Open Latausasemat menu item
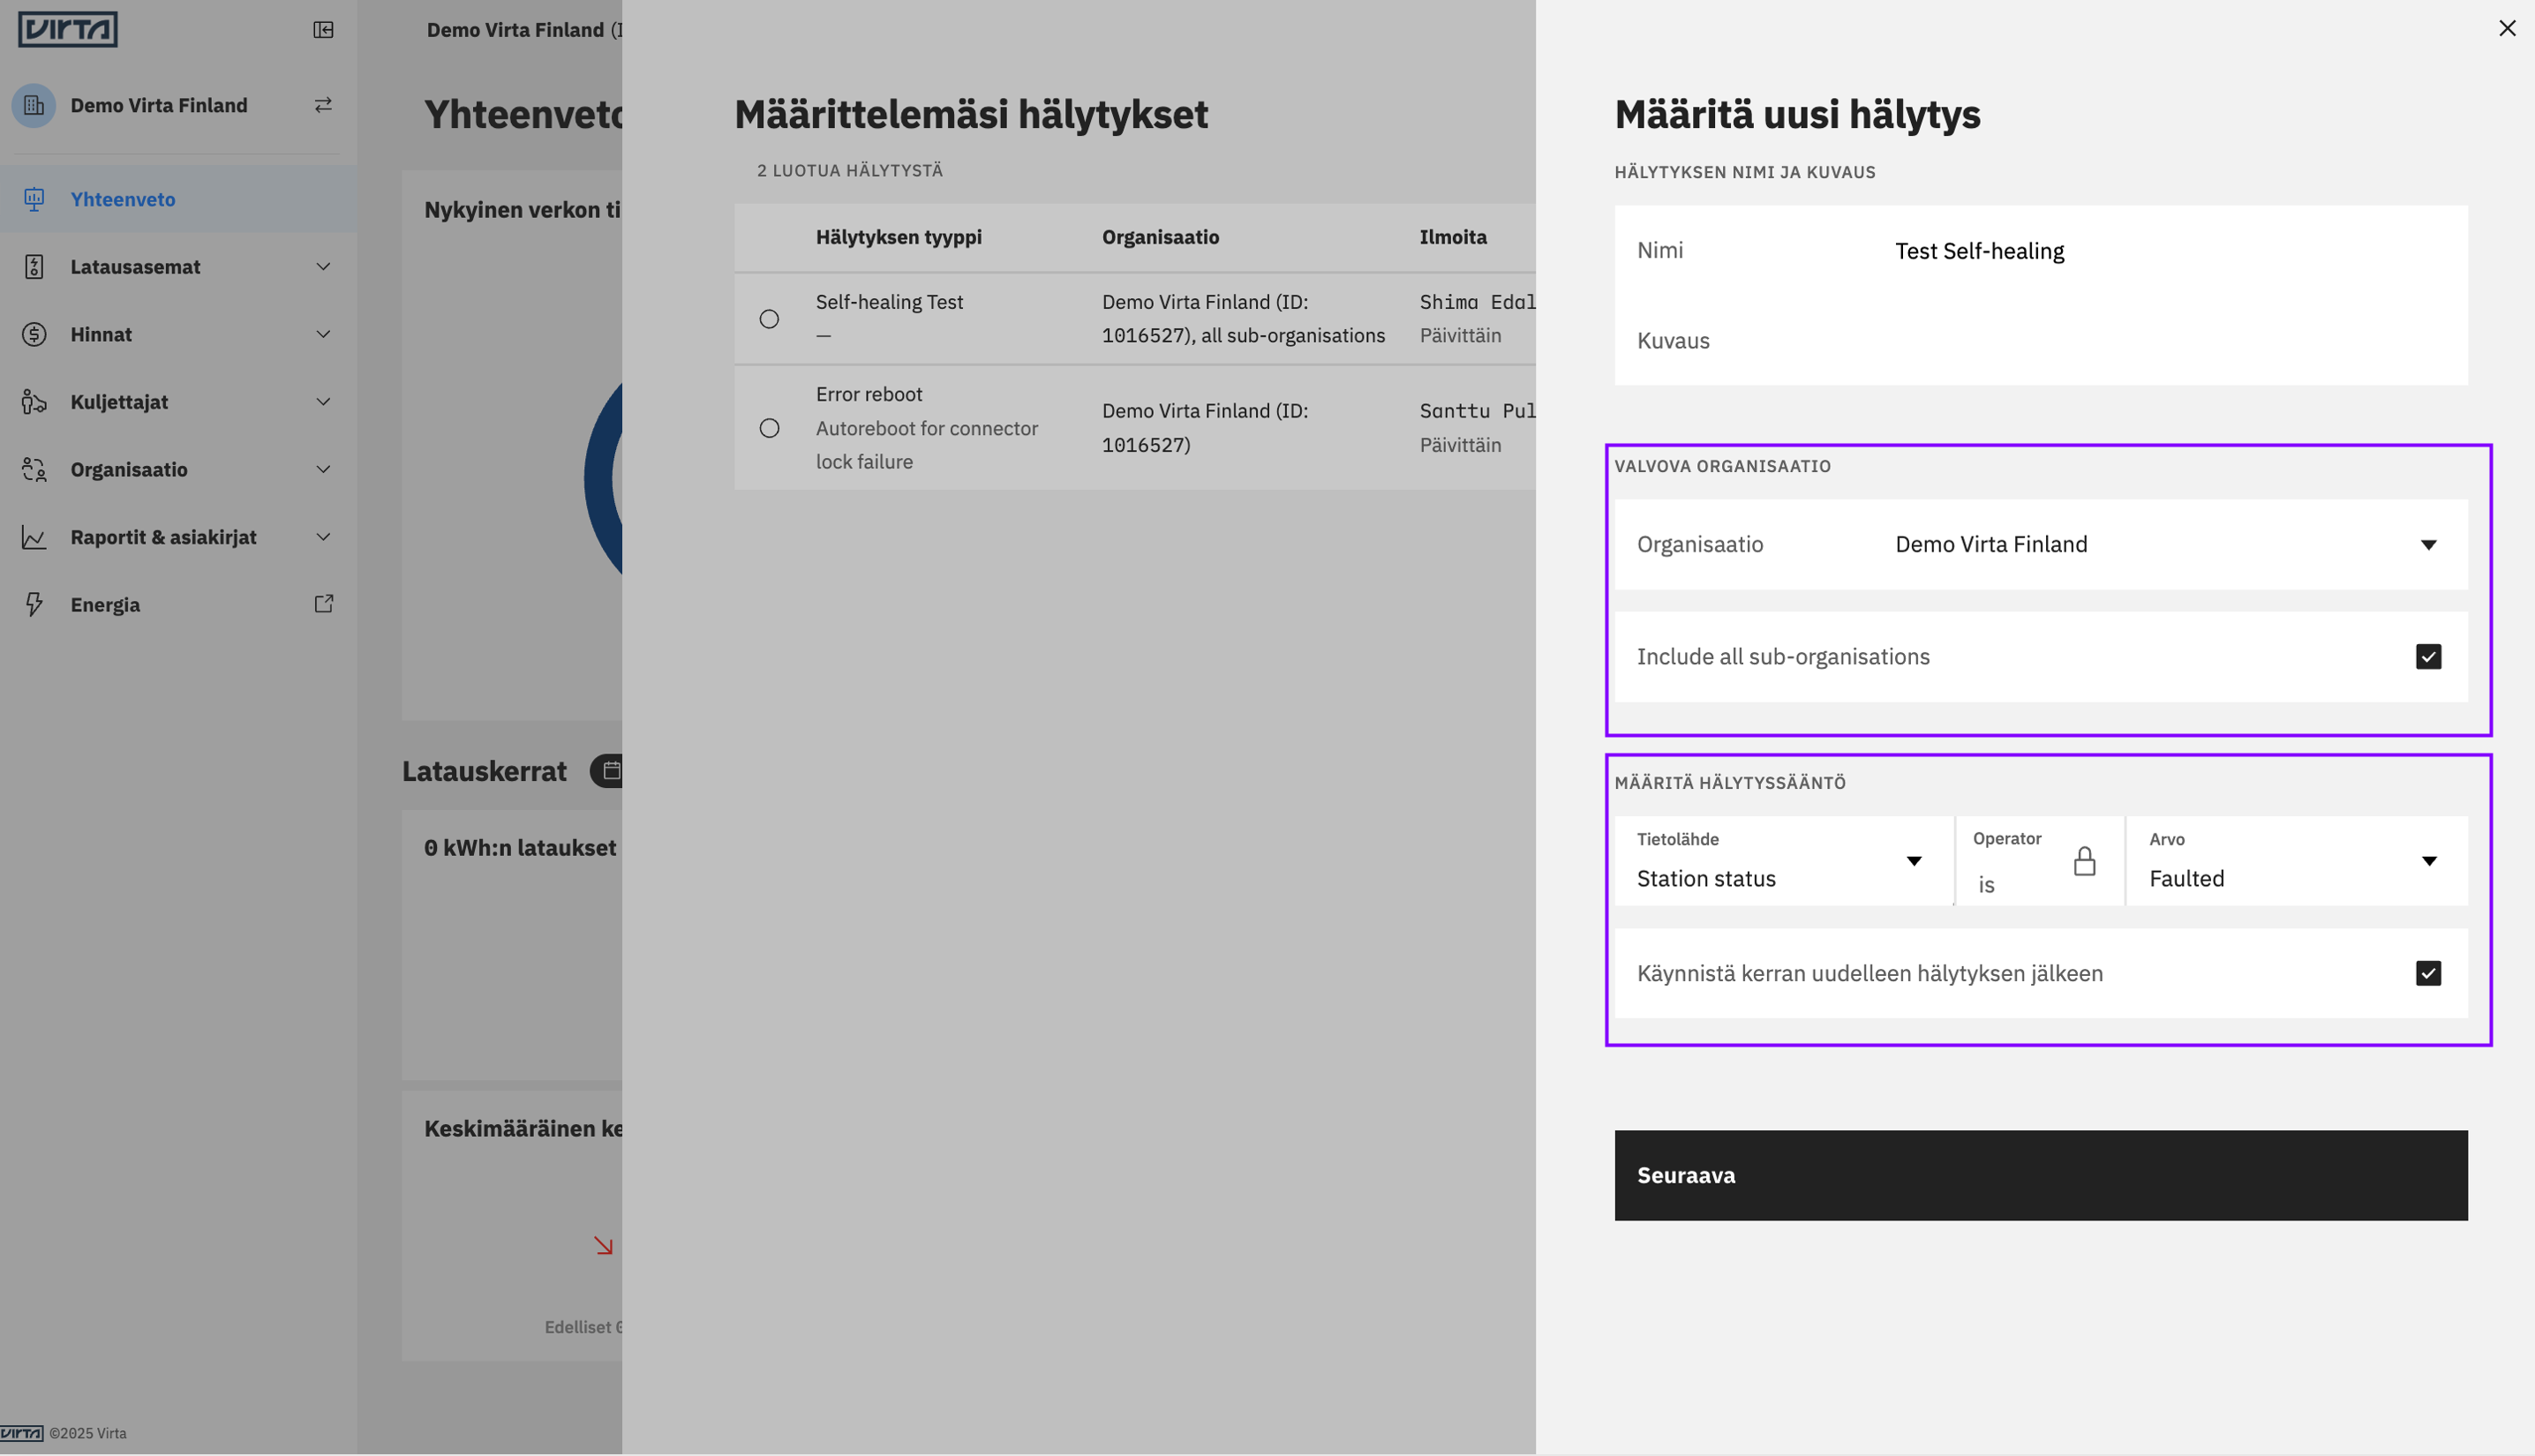Image resolution: width=2535 pixels, height=1456 pixels. (x=178, y=267)
